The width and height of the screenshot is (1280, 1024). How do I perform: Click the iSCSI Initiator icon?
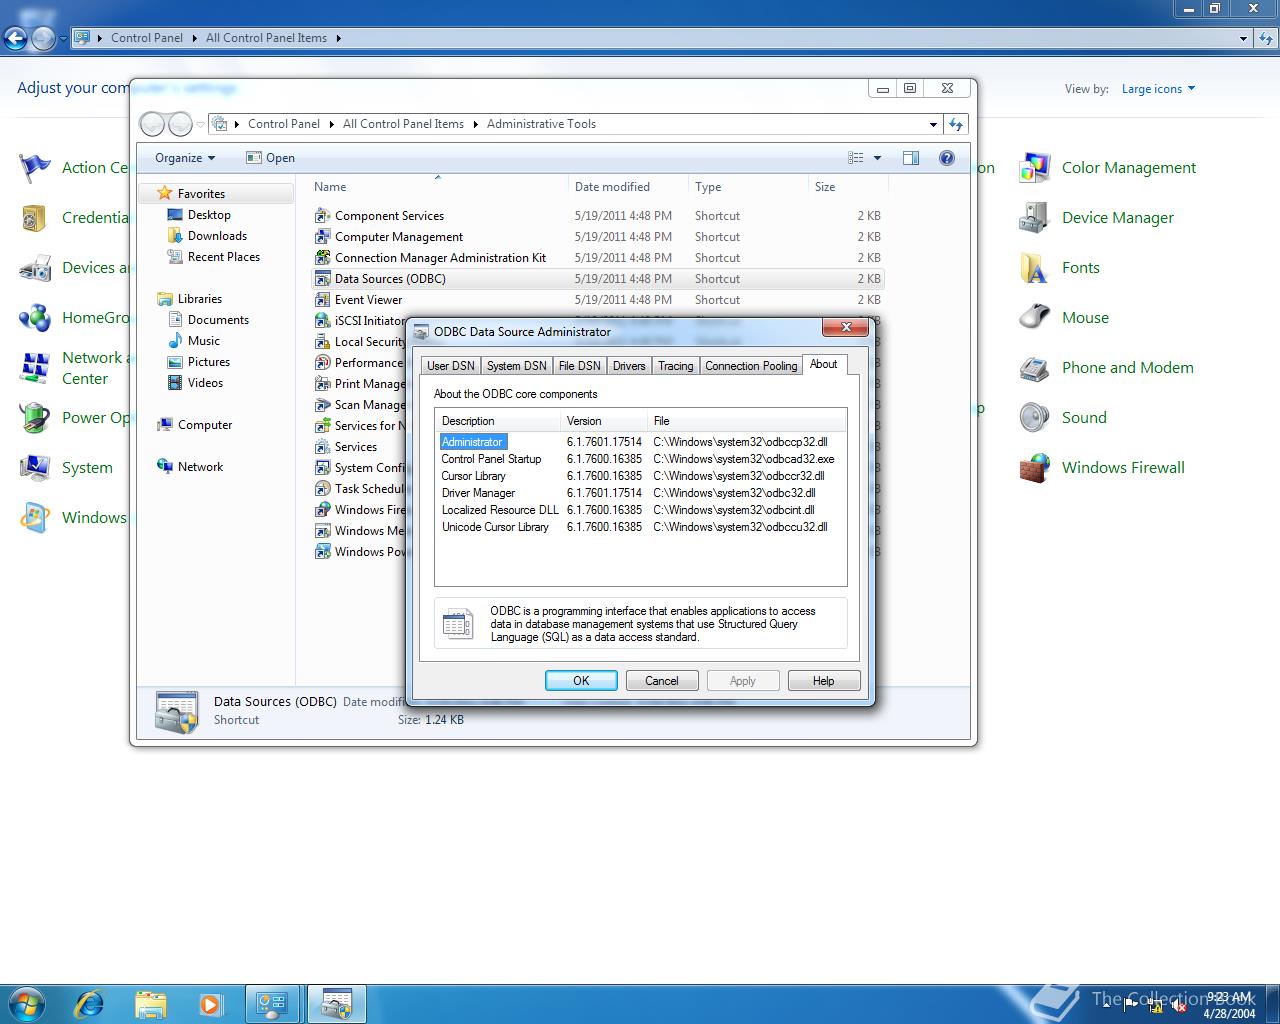pos(323,321)
